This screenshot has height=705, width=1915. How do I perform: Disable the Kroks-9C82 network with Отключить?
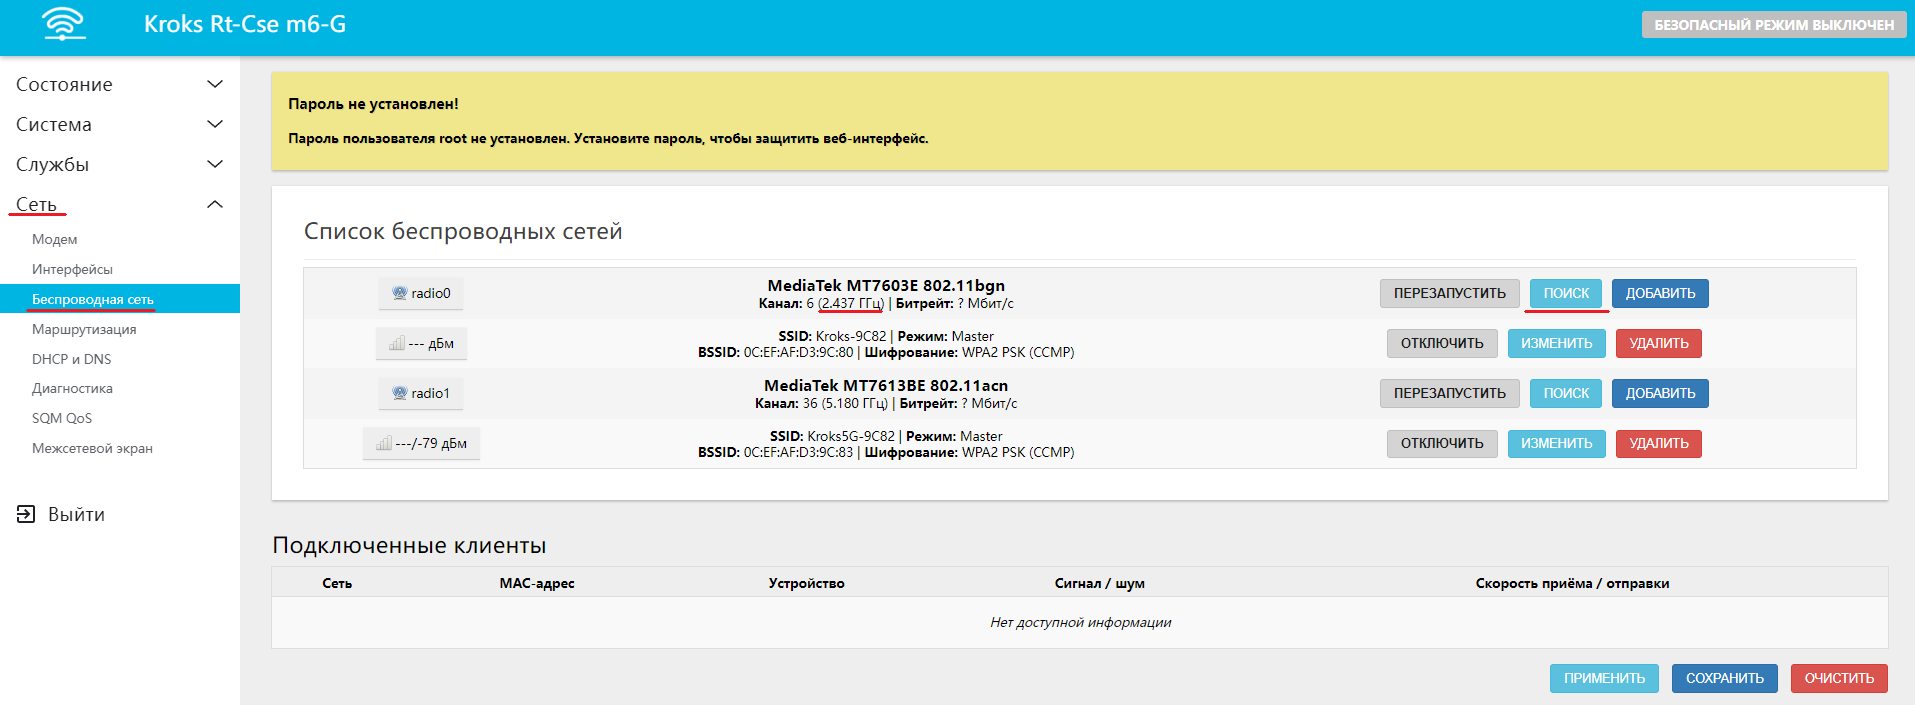[x=1441, y=343]
